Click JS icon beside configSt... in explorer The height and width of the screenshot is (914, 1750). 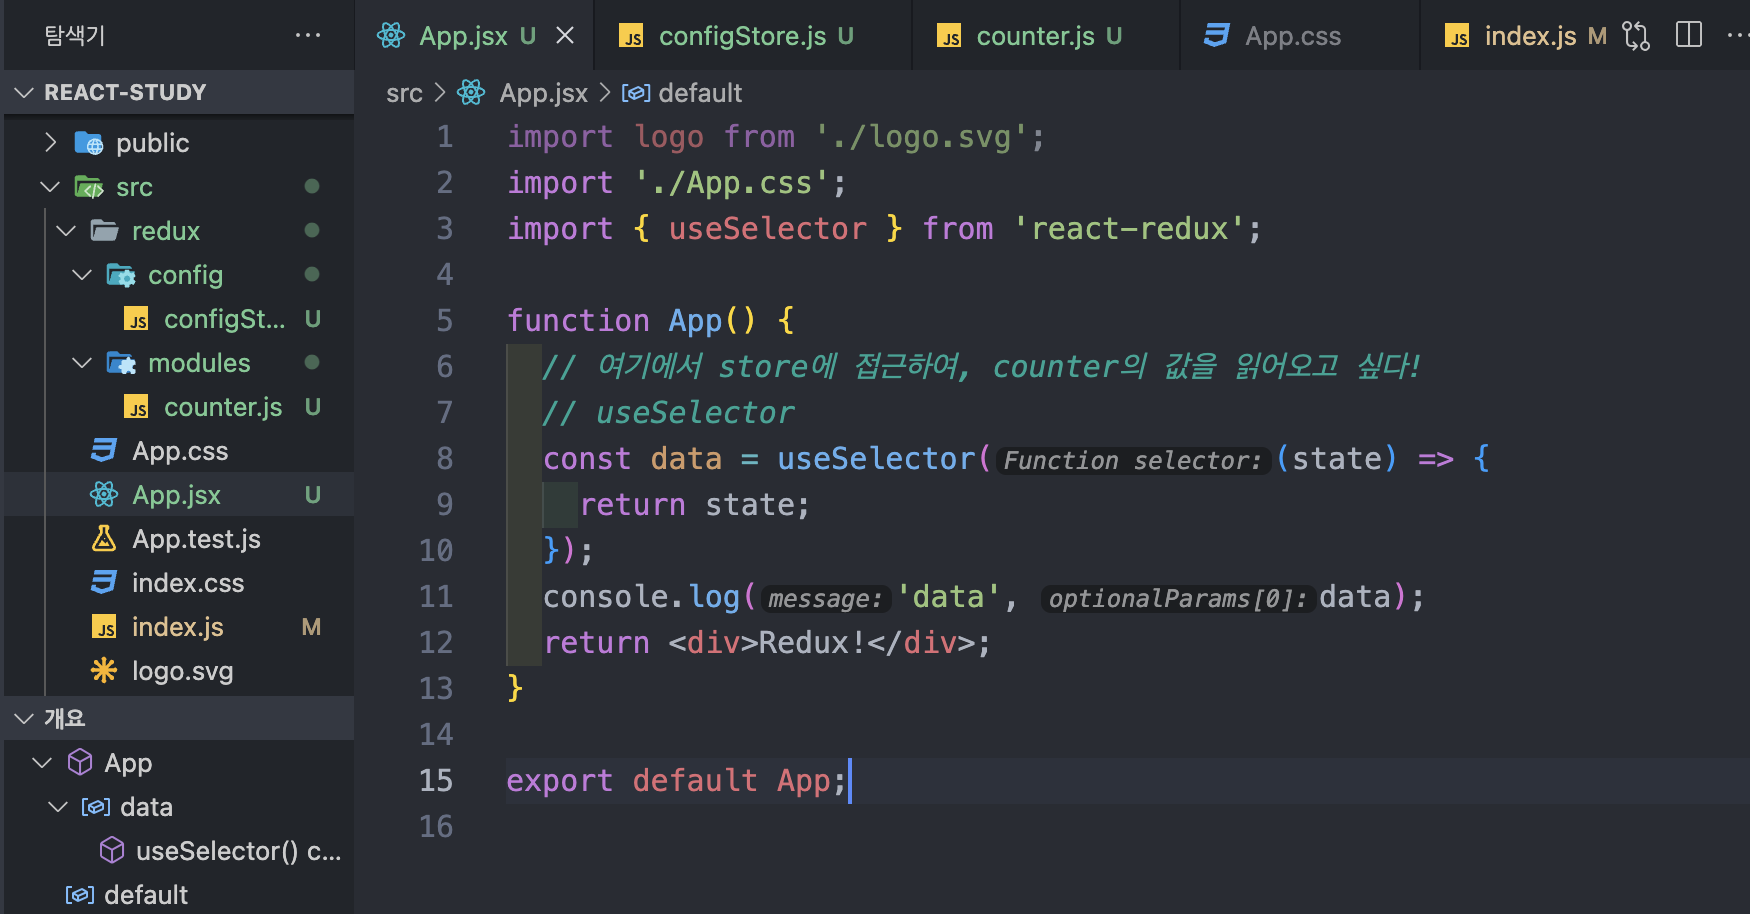coord(137,319)
